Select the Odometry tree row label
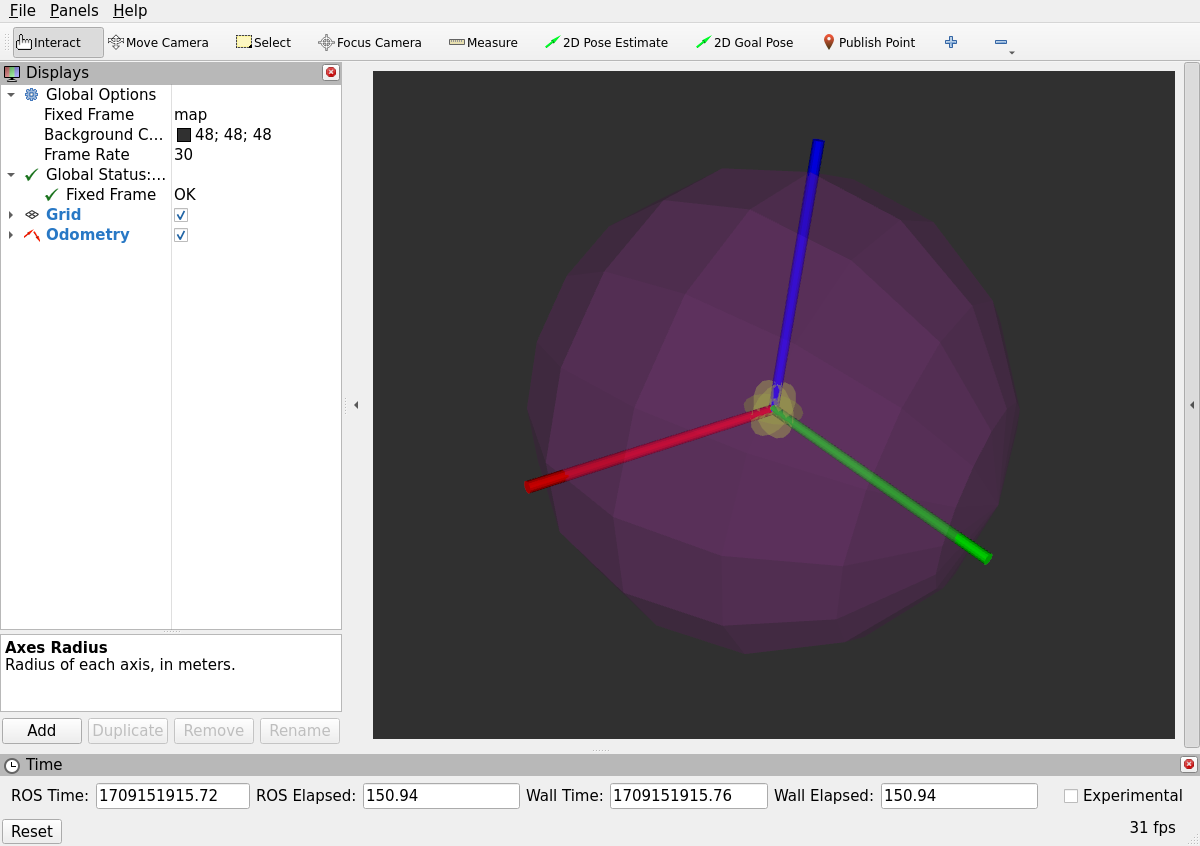Screen dimensions: 1200x846 (x=88, y=234)
